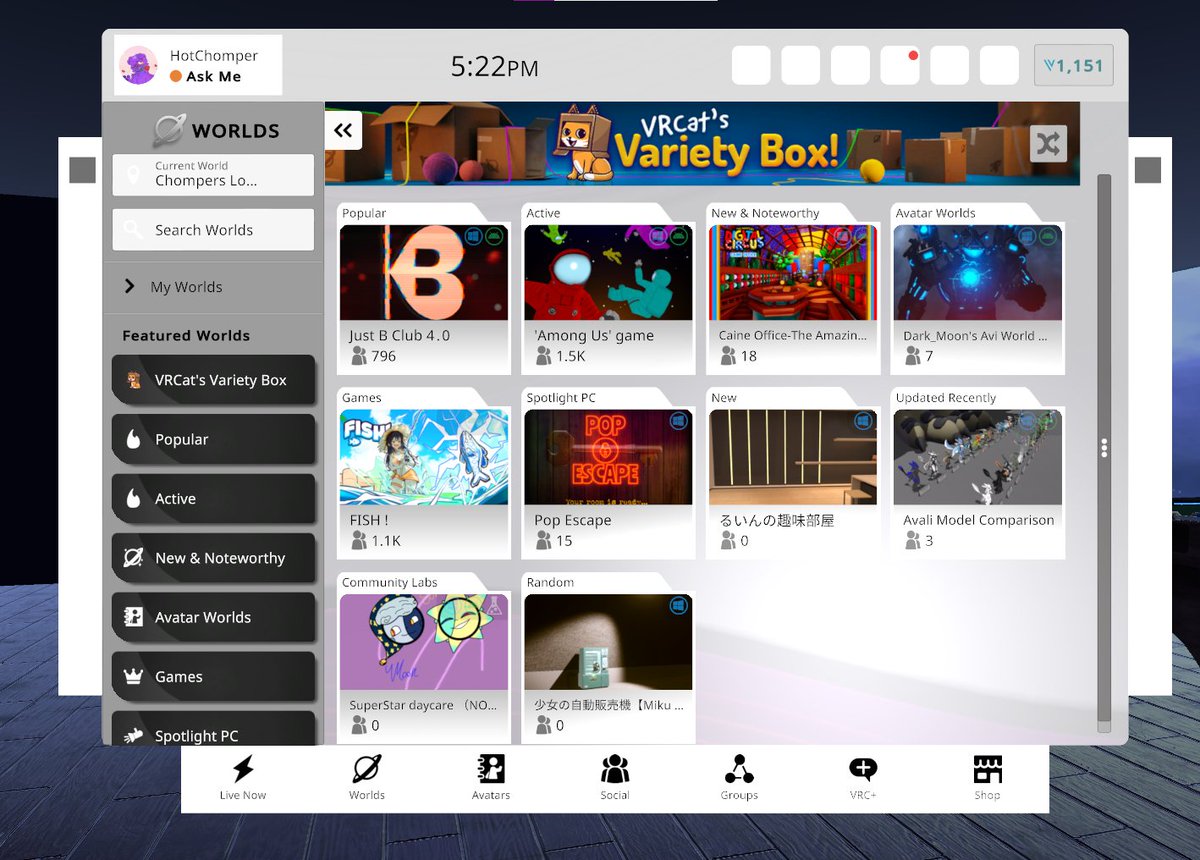
Task: Open Pop Escape world thumbnail
Action: pos(608,457)
